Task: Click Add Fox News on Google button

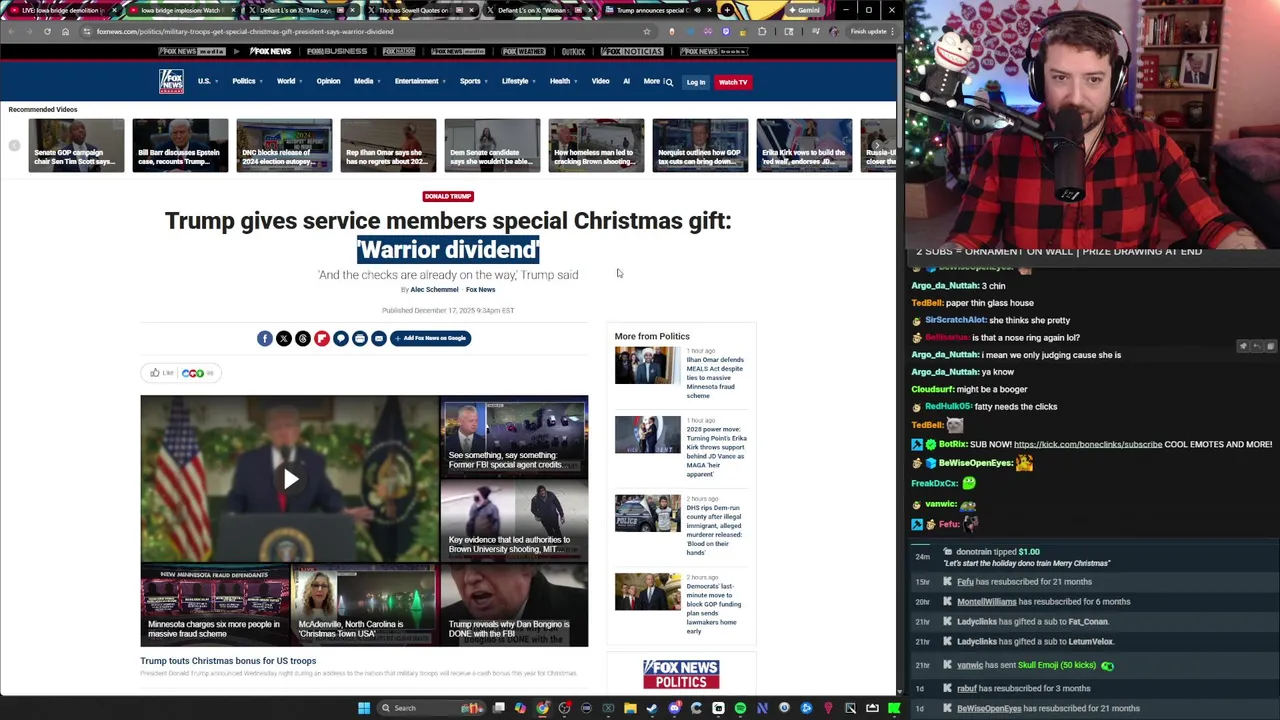Action: point(430,339)
